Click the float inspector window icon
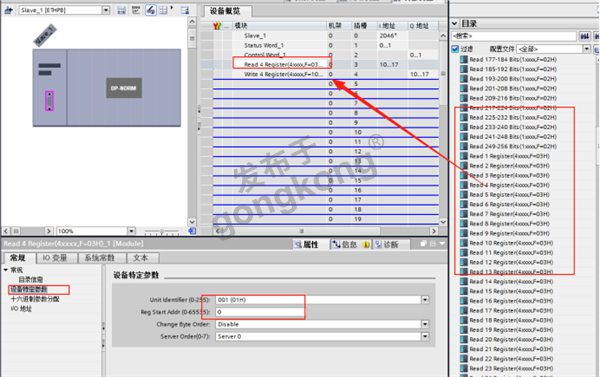 423,243
